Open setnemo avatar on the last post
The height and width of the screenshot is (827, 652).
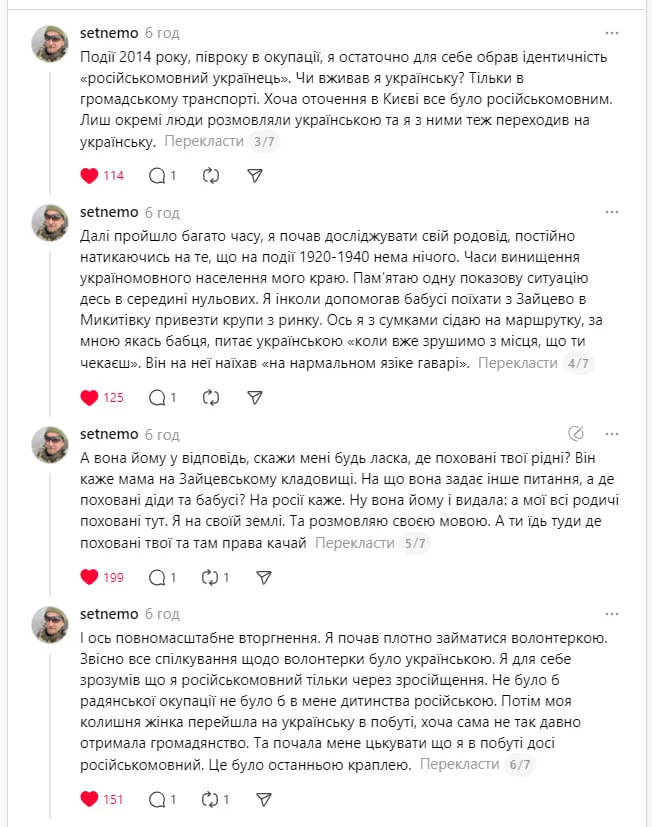pos(50,624)
